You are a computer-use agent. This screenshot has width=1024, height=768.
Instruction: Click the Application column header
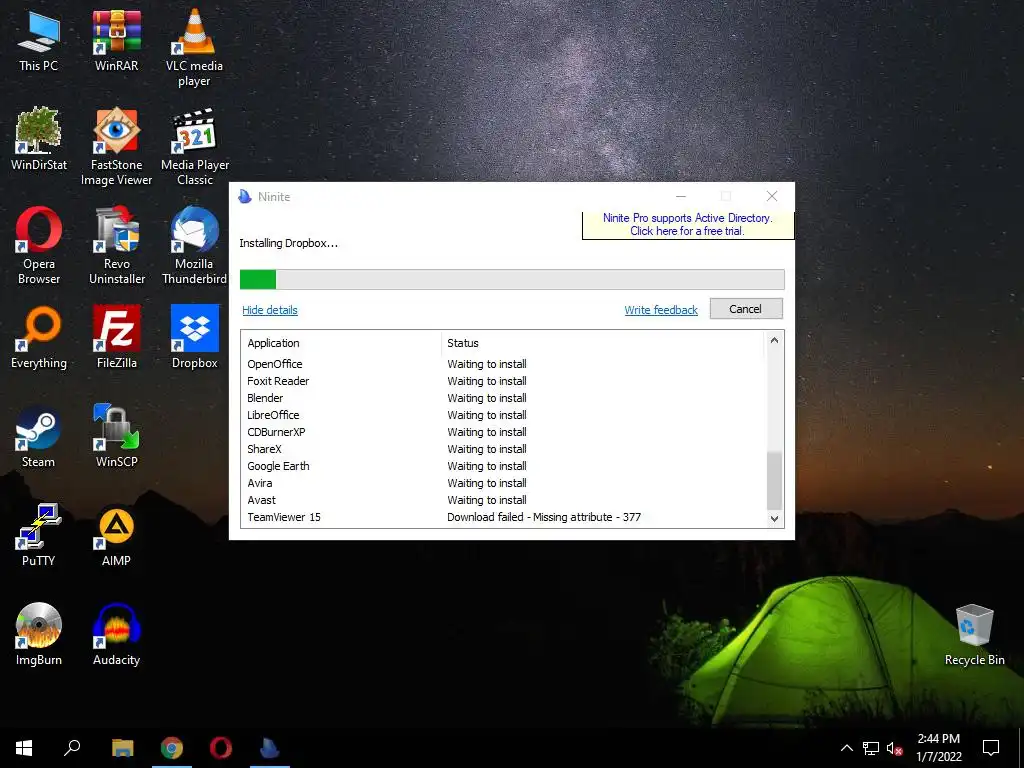click(341, 343)
